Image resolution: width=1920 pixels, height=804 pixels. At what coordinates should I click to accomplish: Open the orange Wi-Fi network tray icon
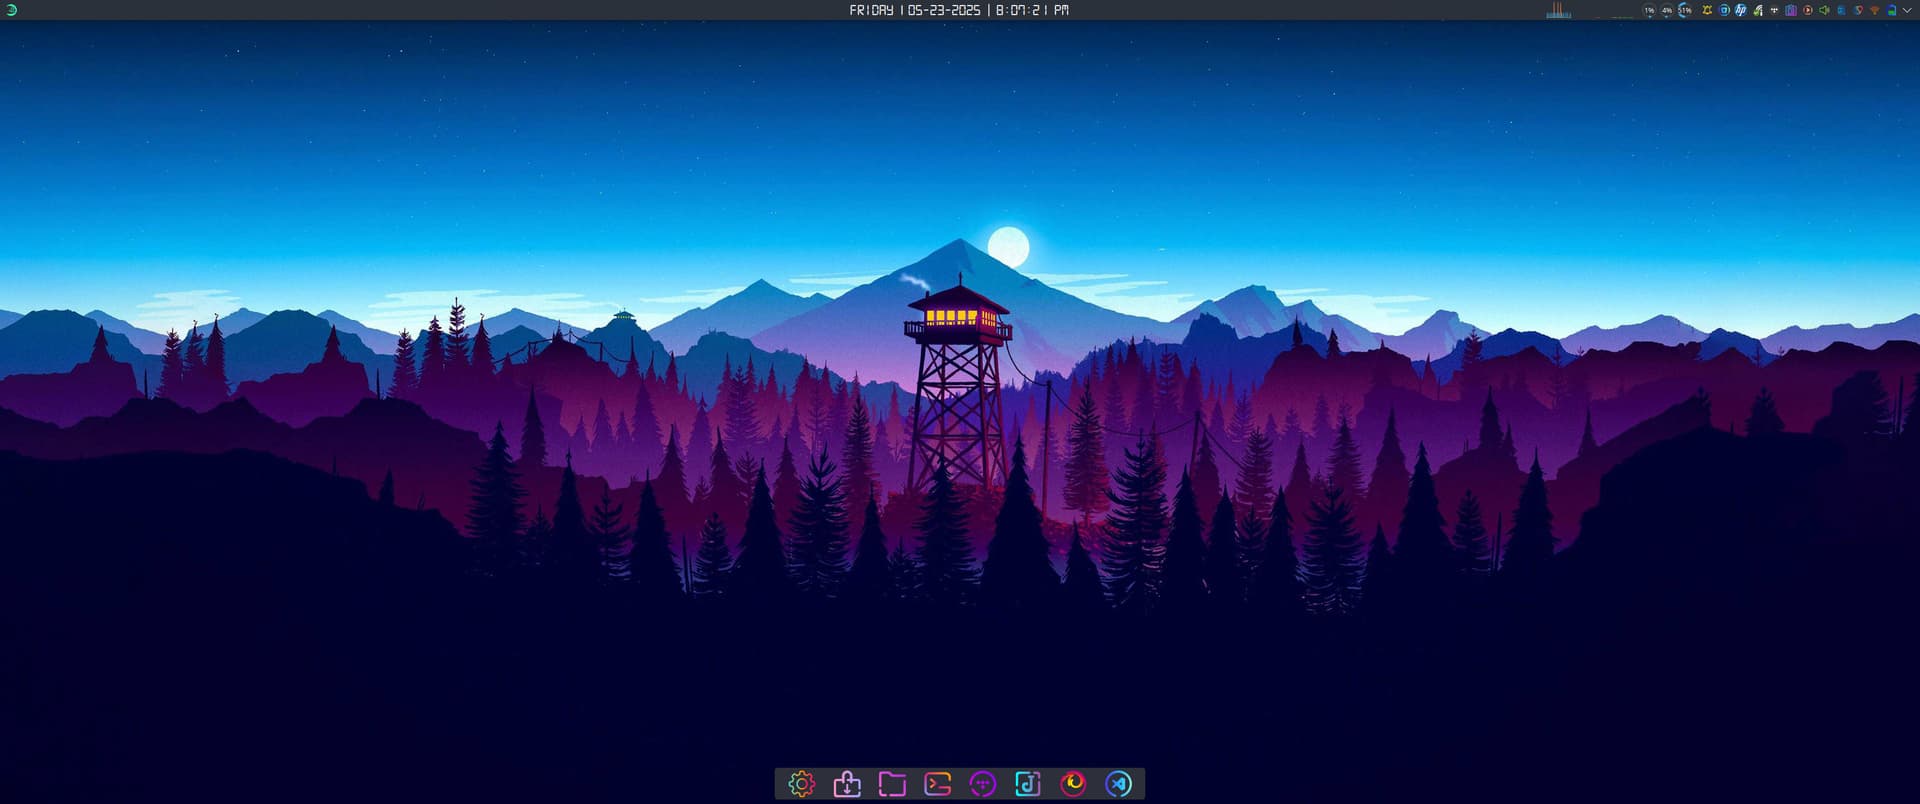1874,10
